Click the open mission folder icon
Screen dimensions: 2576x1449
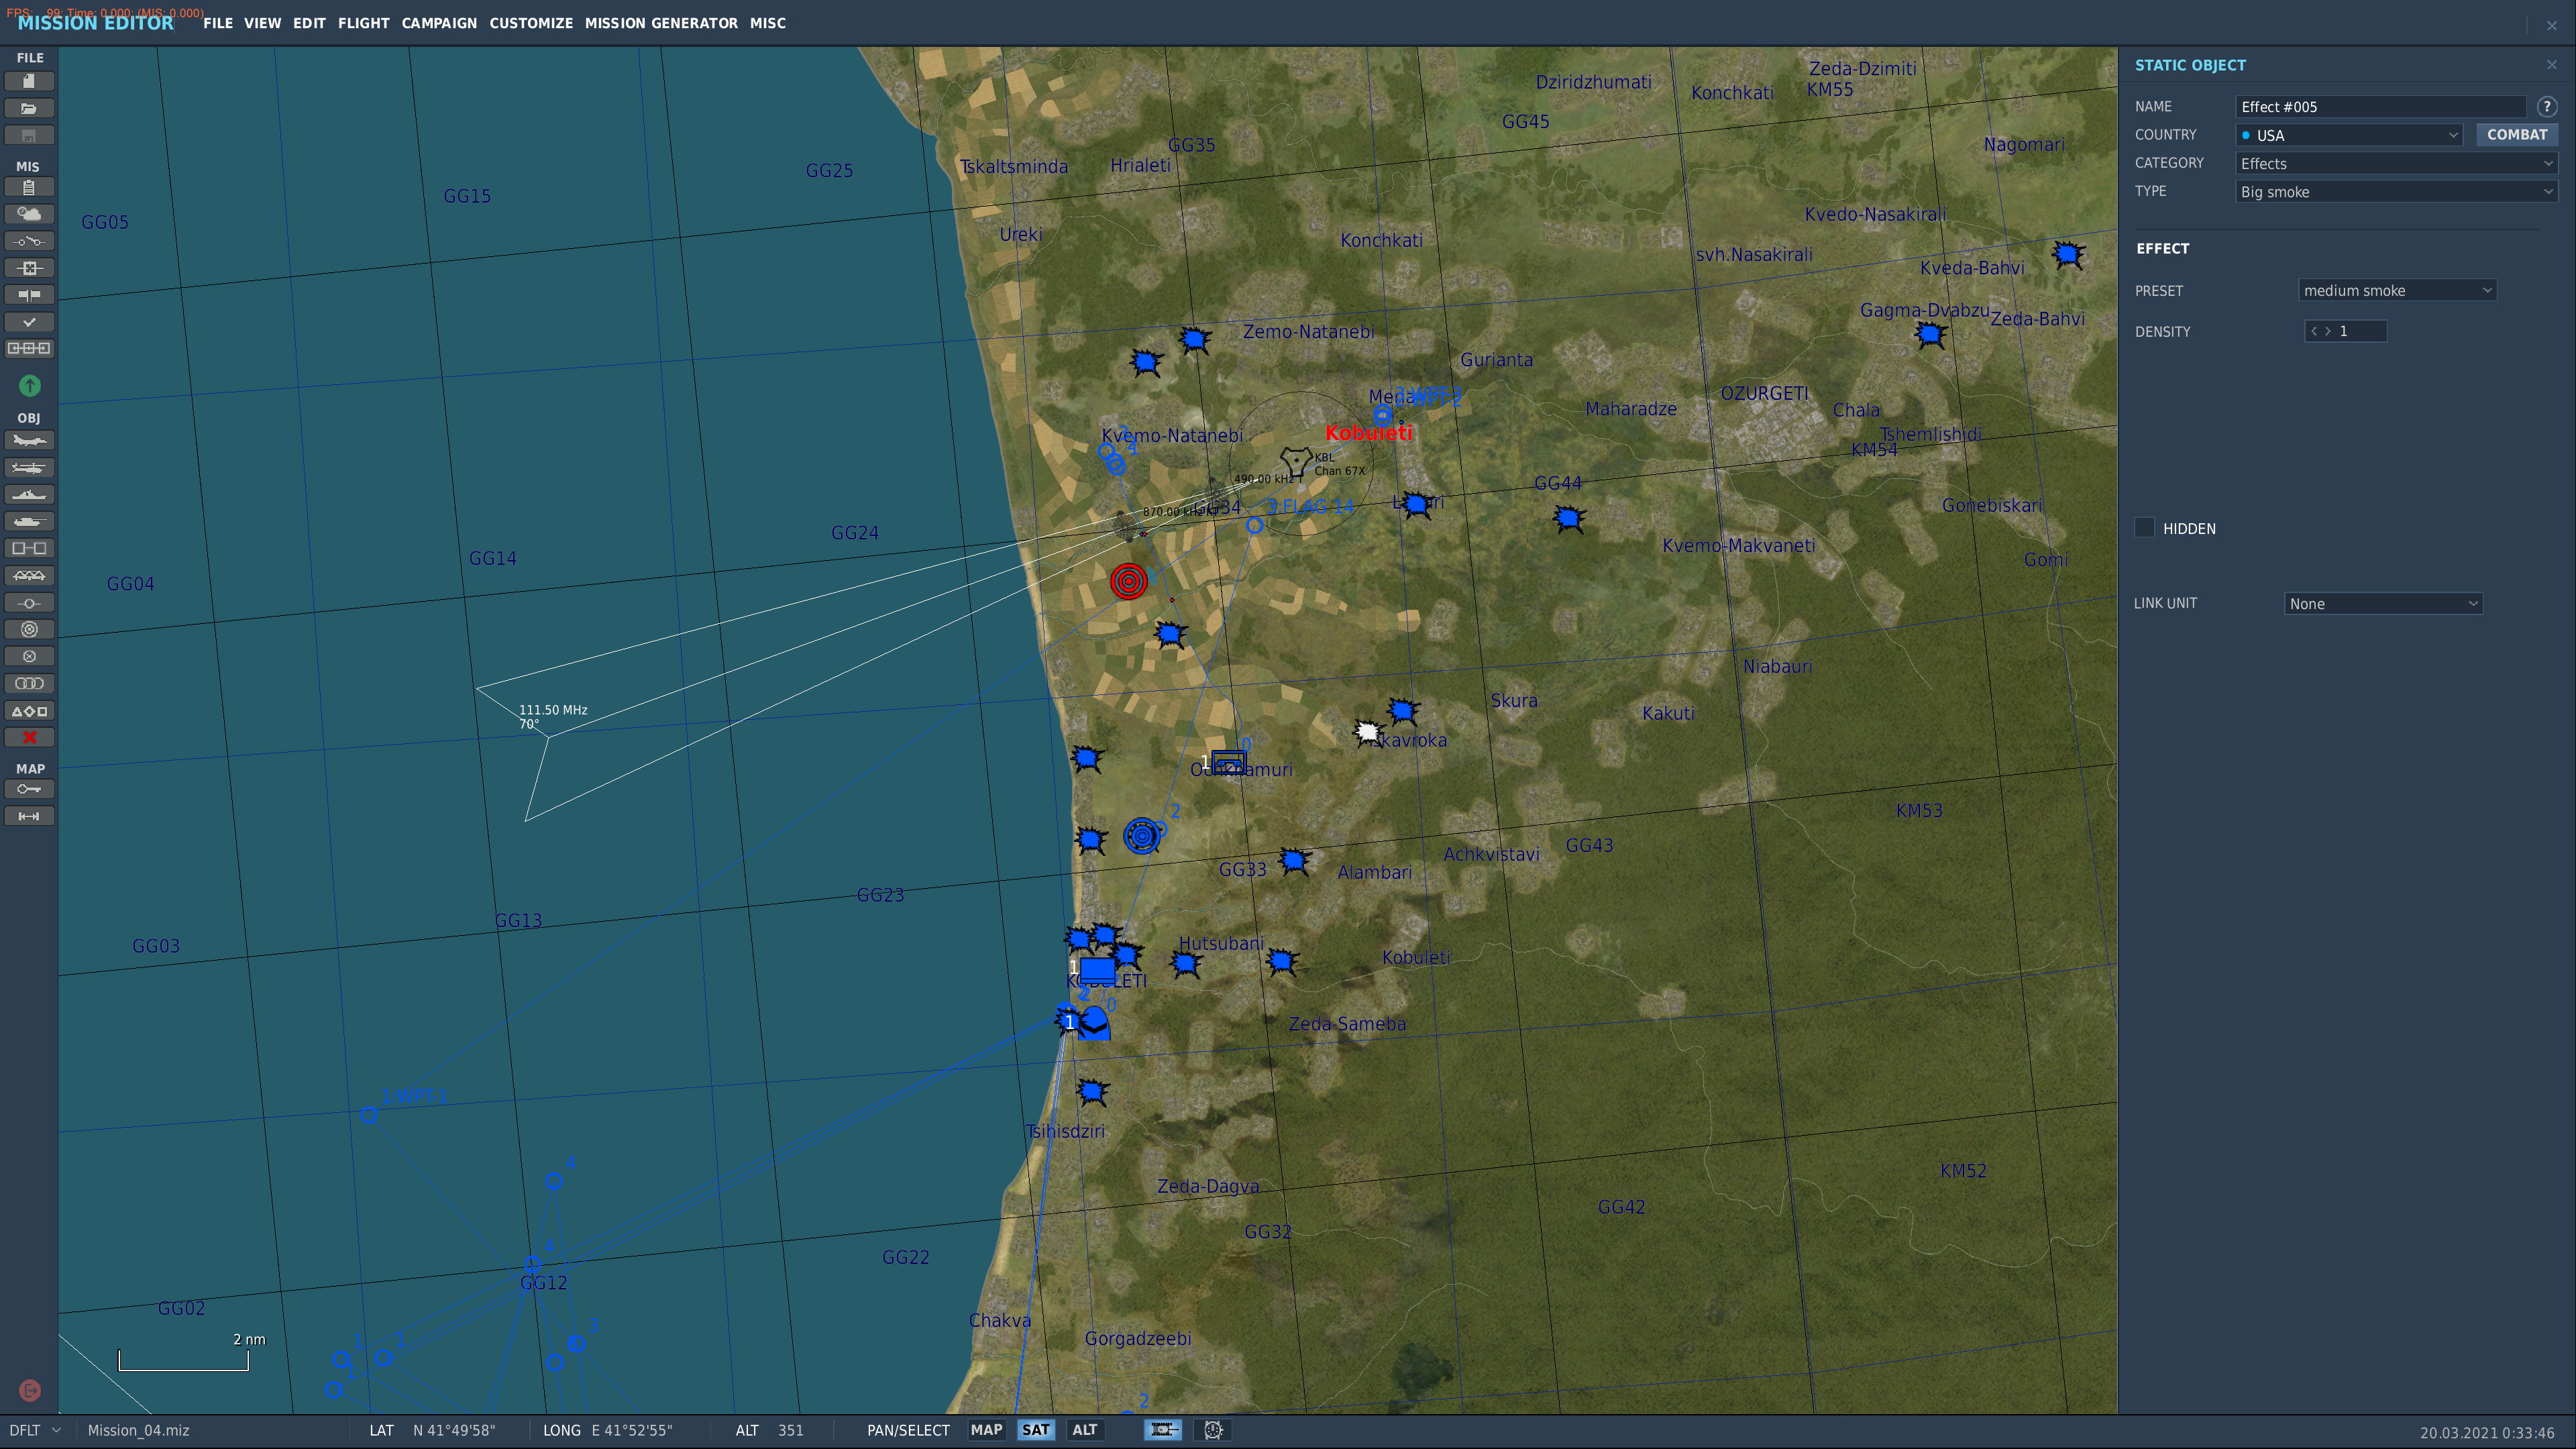click(29, 108)
